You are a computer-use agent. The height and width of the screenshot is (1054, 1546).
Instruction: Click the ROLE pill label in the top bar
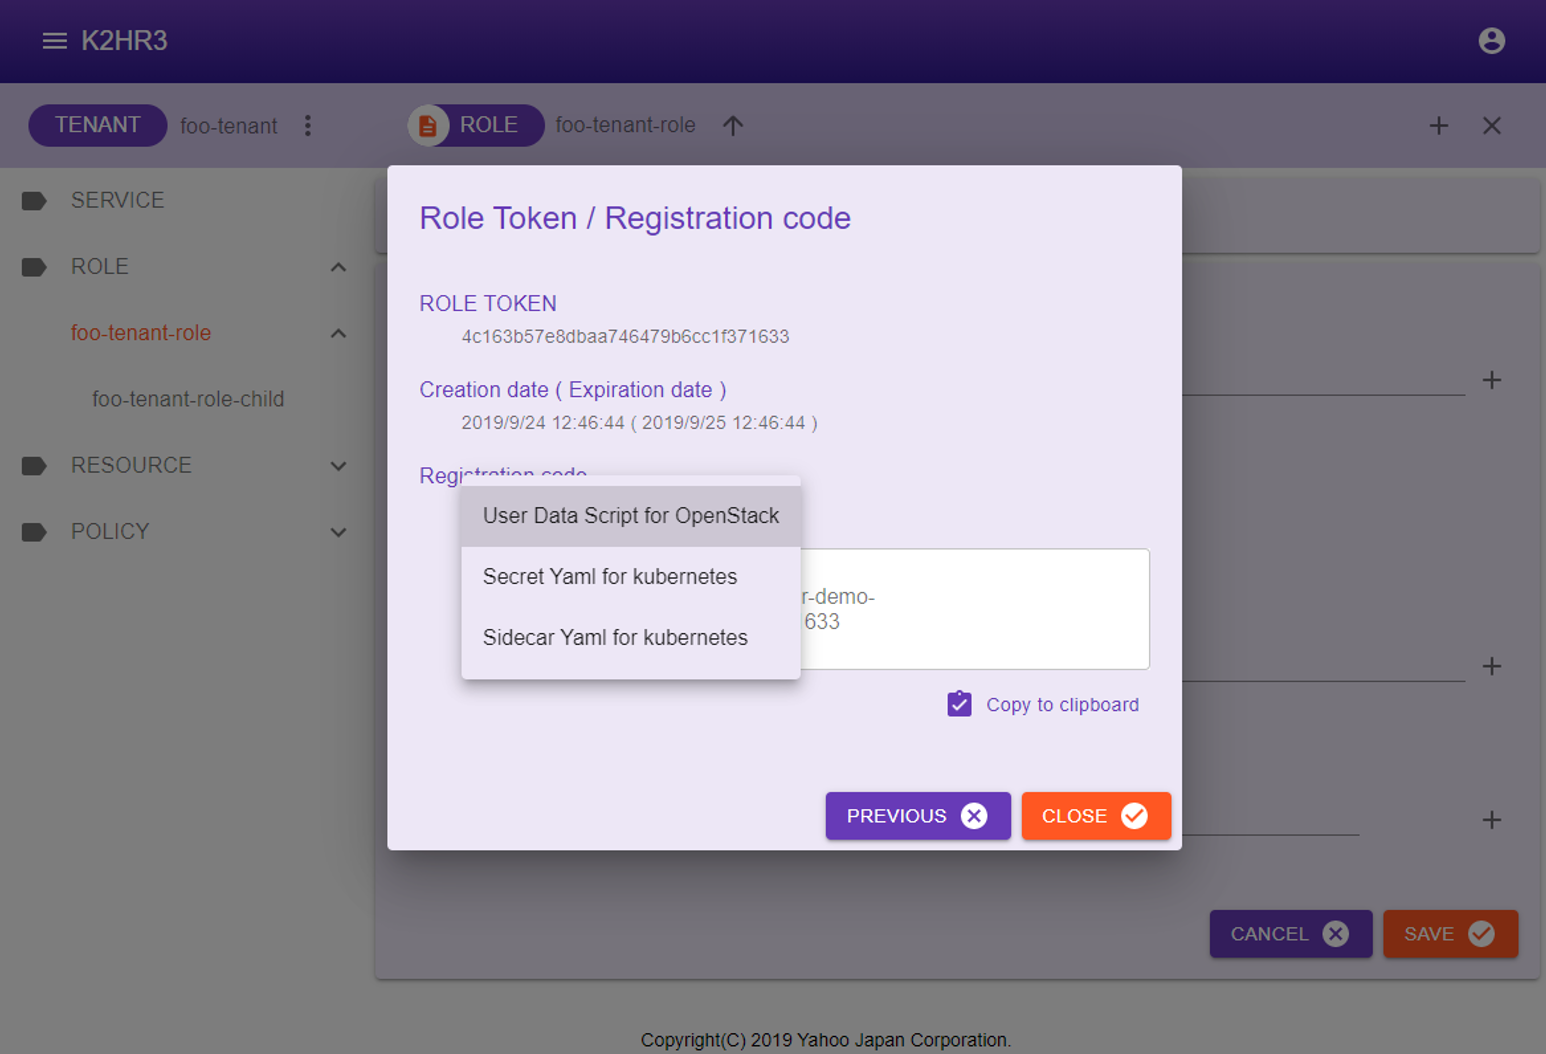489,125
